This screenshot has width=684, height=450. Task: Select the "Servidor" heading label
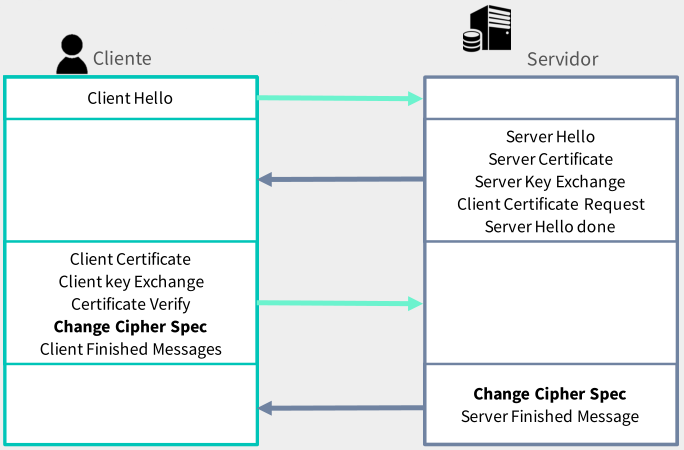[562, 59]
